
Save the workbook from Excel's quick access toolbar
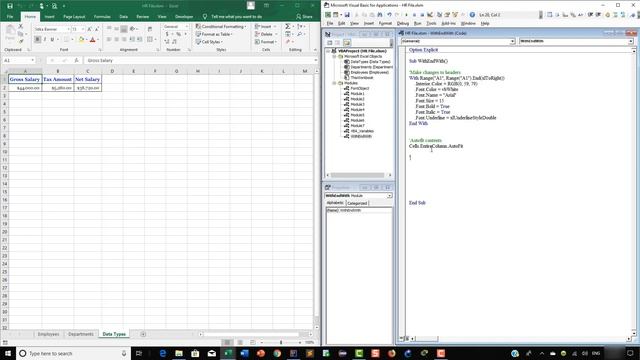click(x=10, y=6)
